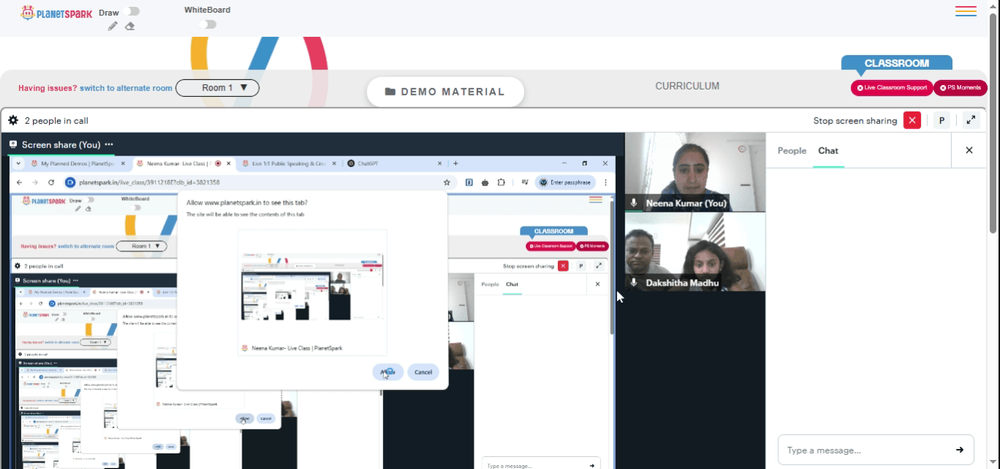The image size is (1000, 469).
Task: Open the 'Live 1:1 Public Speaking' tab in the largest shared Chrome window
Action: pos(288,164)
